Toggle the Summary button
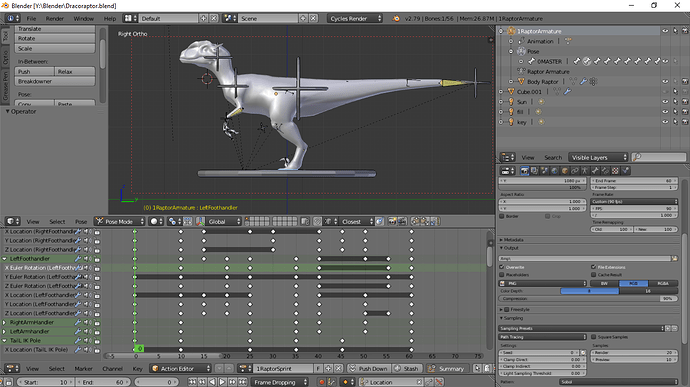Viewport: 690px width, 387px height. [447, 369]
